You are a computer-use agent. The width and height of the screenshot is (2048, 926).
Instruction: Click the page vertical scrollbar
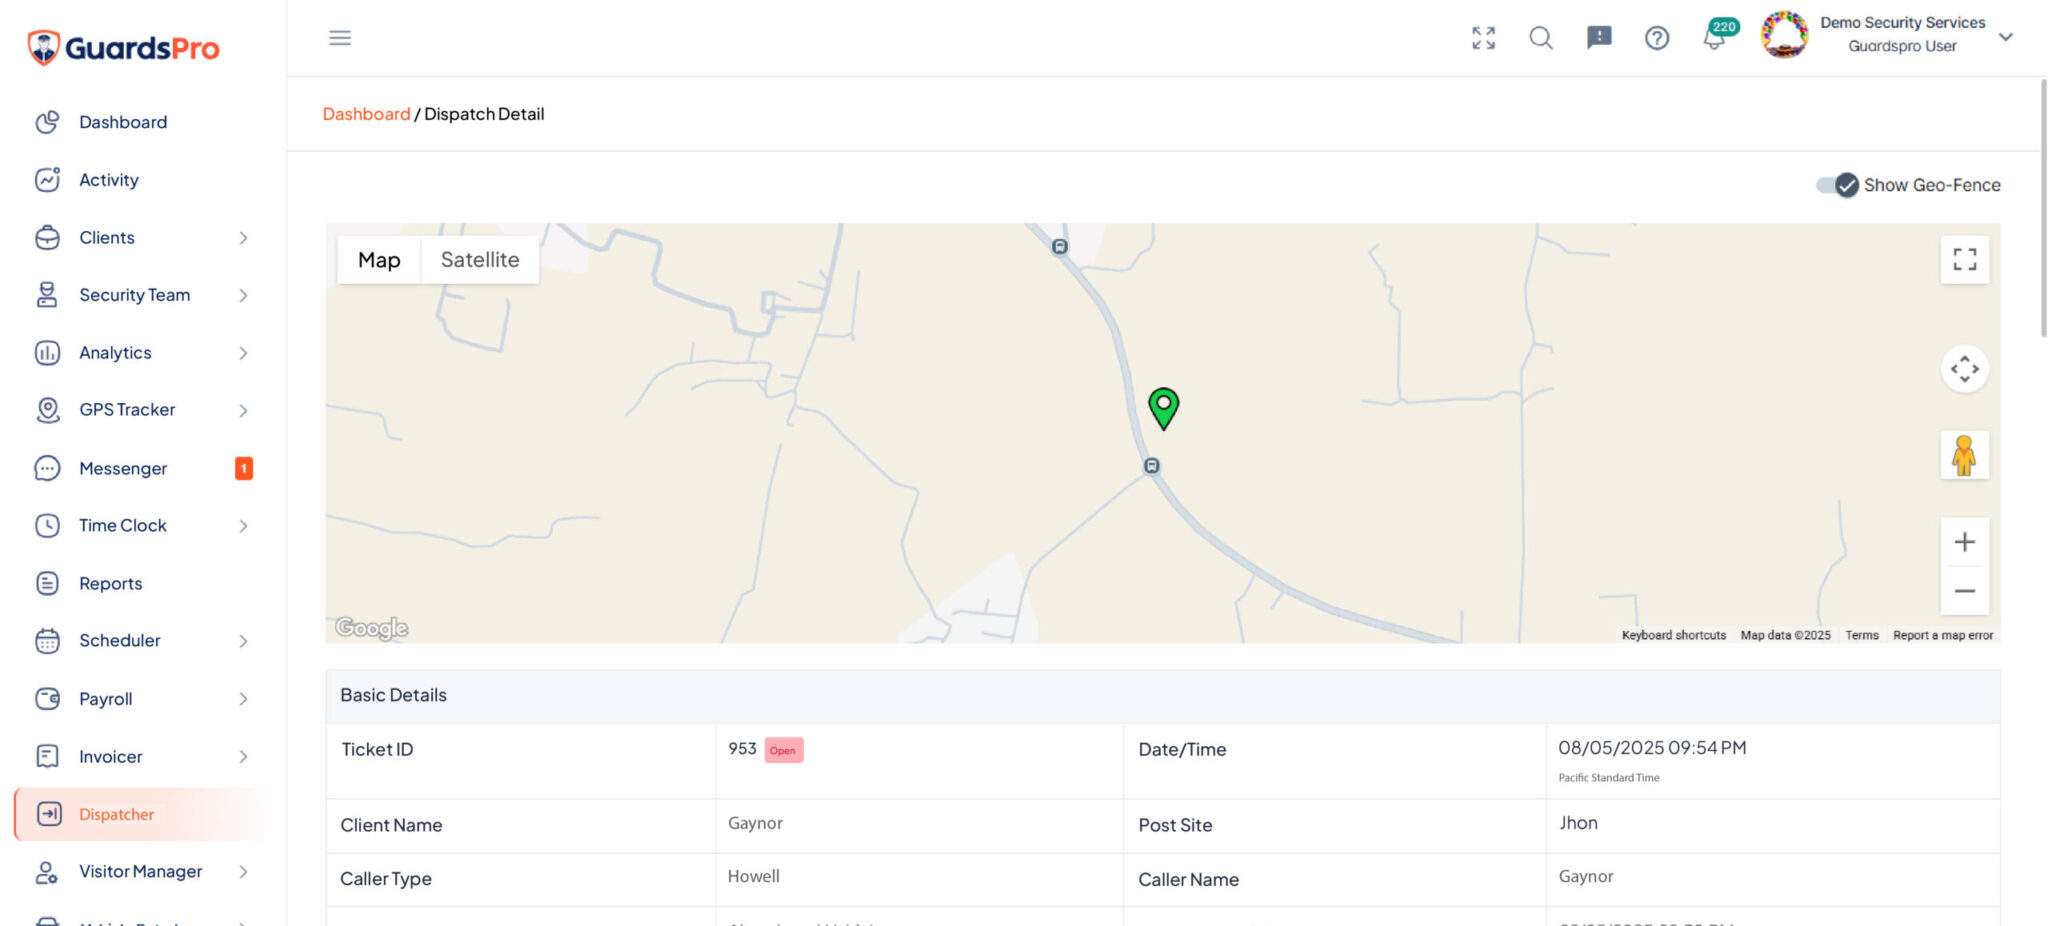tap(2043, 208)
